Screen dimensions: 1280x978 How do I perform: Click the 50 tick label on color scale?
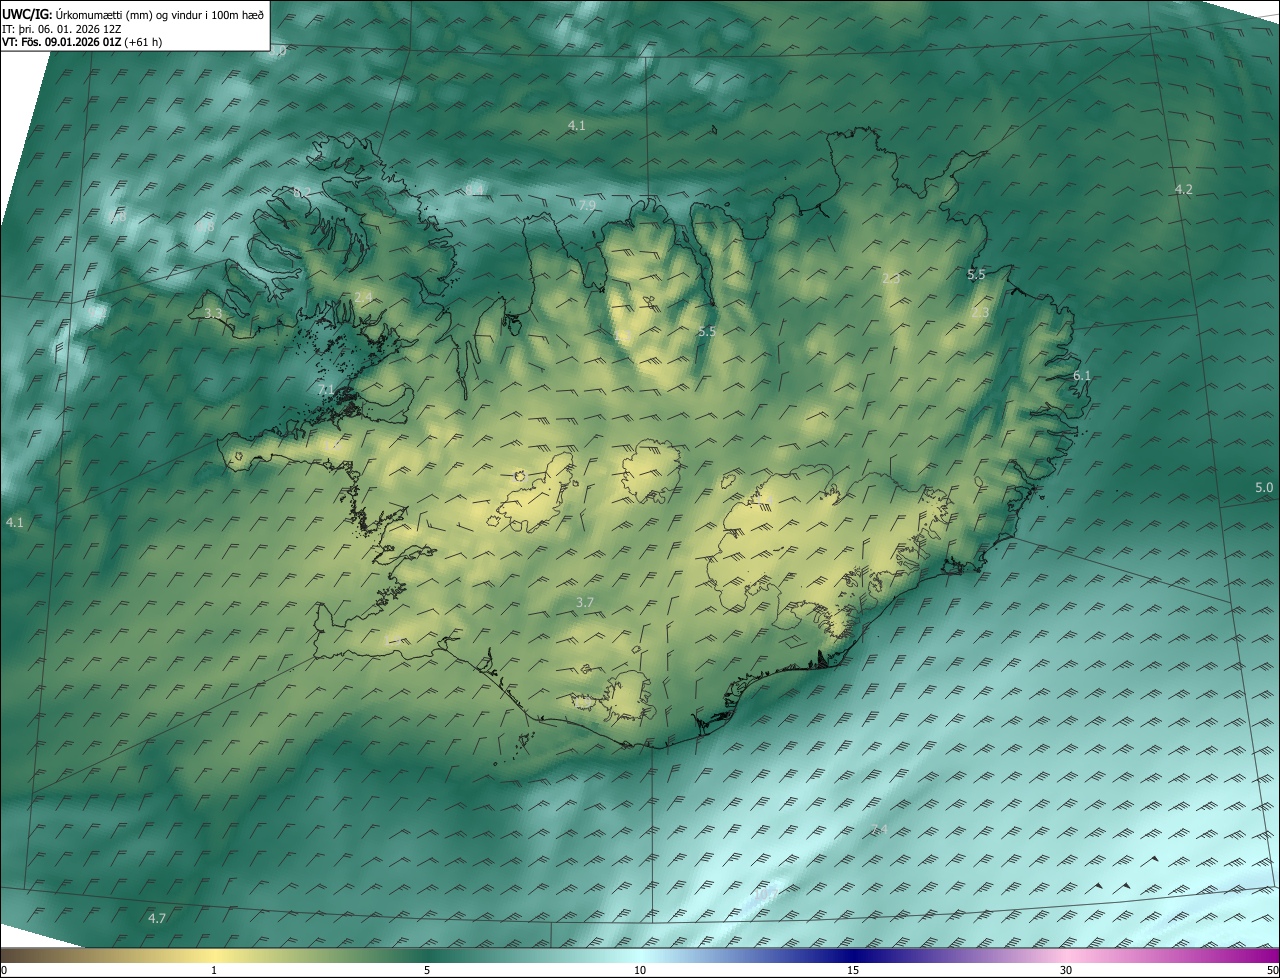[1272, 970]
